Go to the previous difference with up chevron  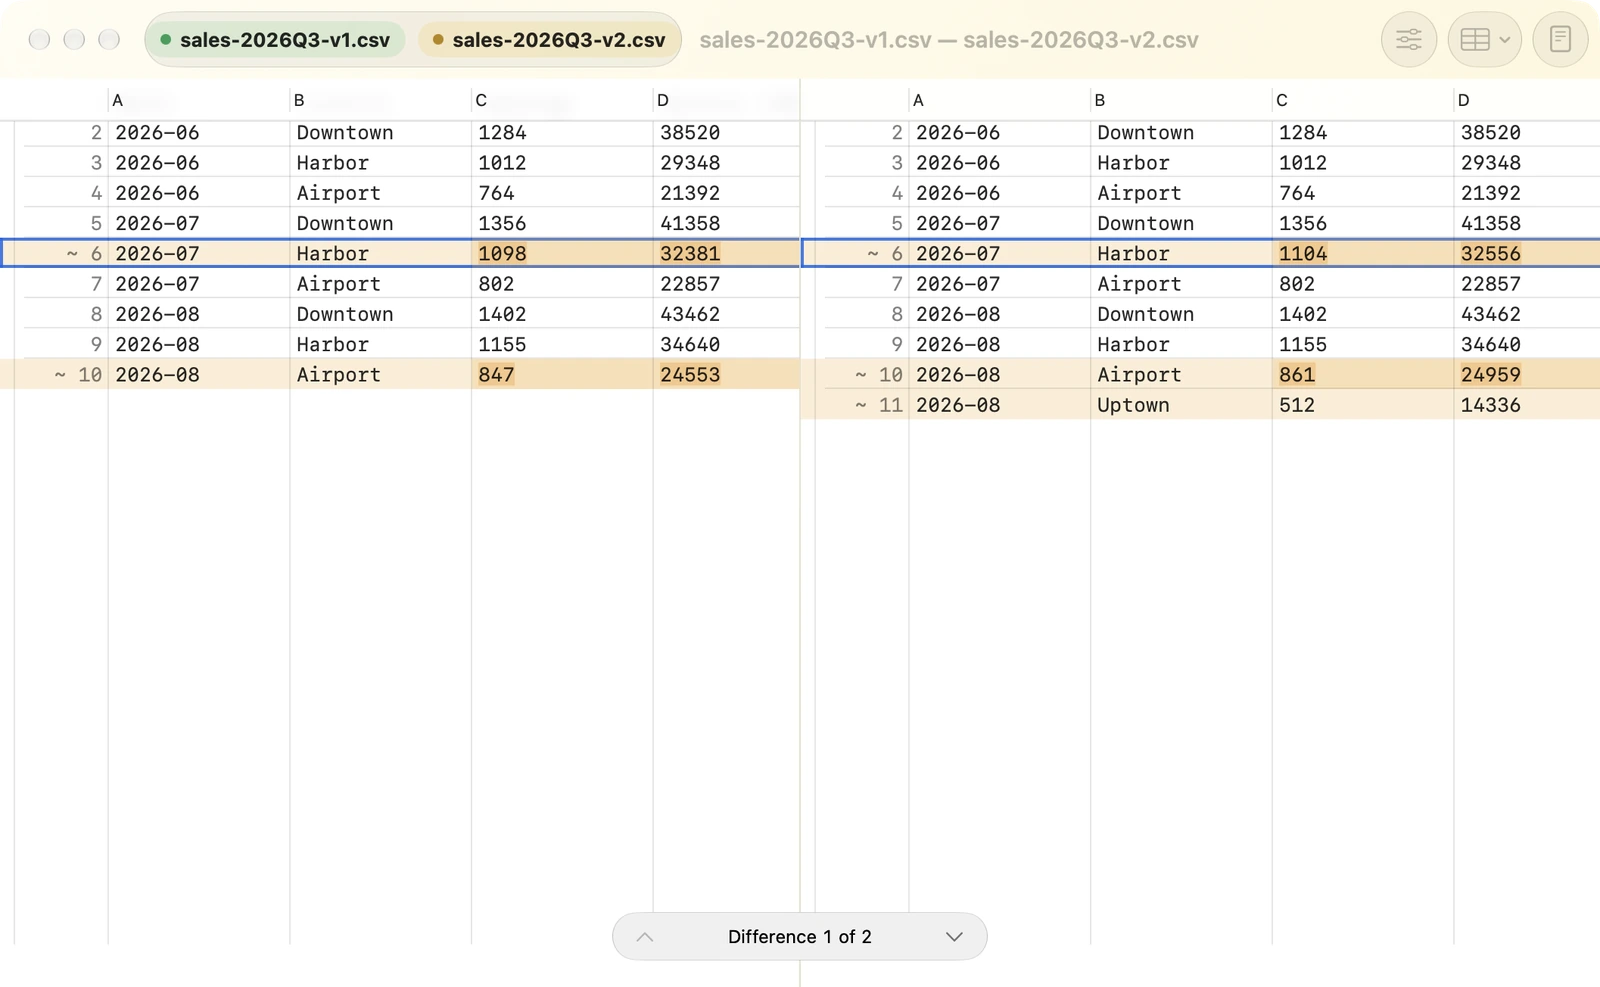645,937
